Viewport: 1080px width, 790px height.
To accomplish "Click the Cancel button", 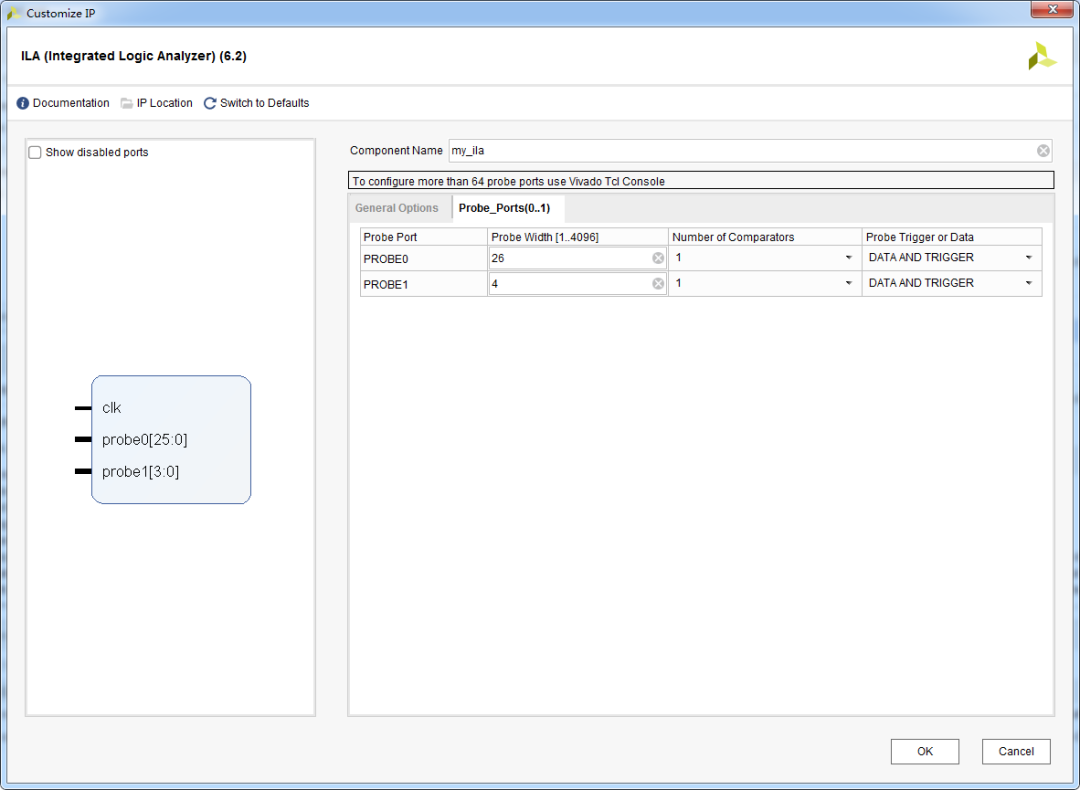I will pyautogui.click(x=1016, y=751).
